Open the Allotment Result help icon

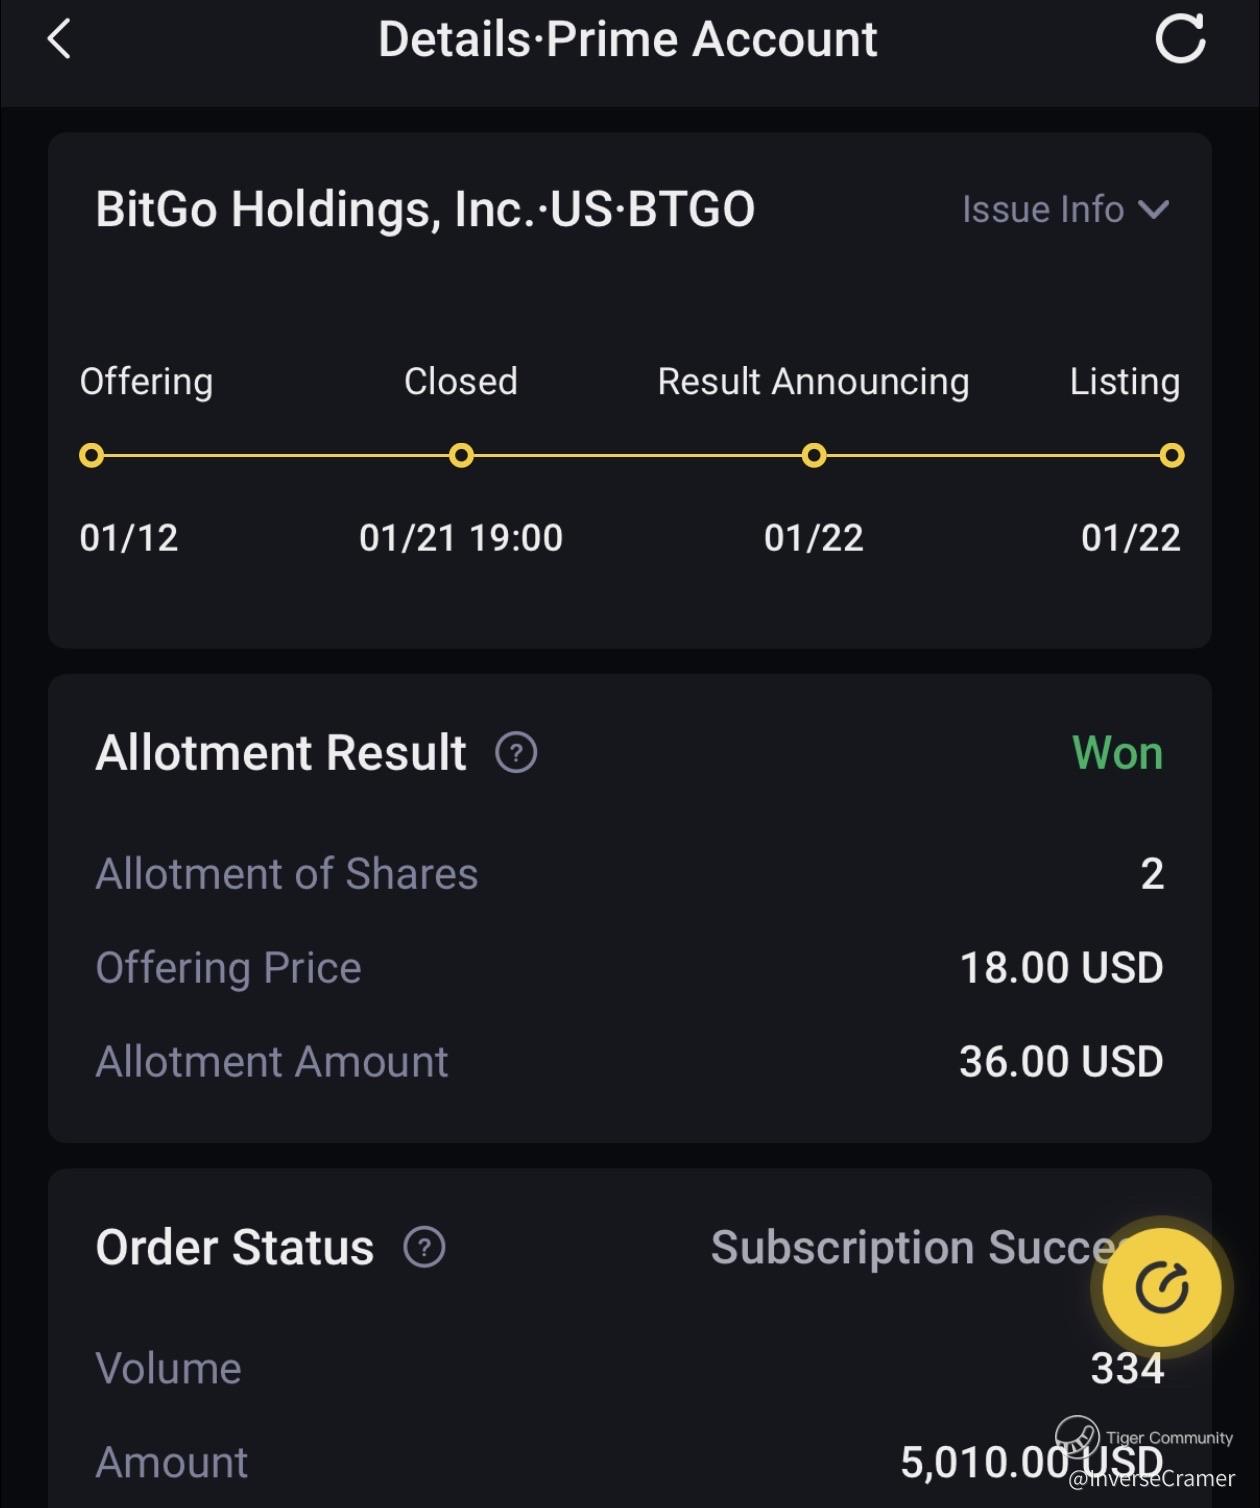point(516,753)
